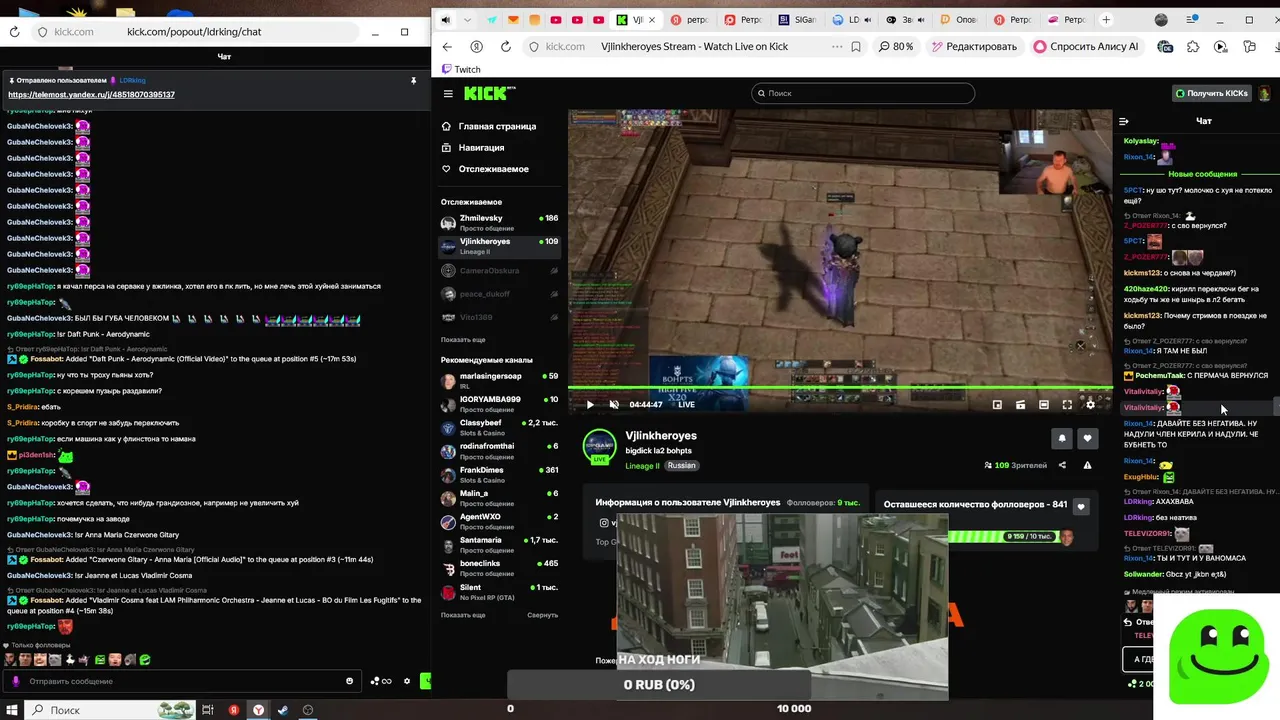
Task: Reload the Kick stream page
Action: point(505,46)
